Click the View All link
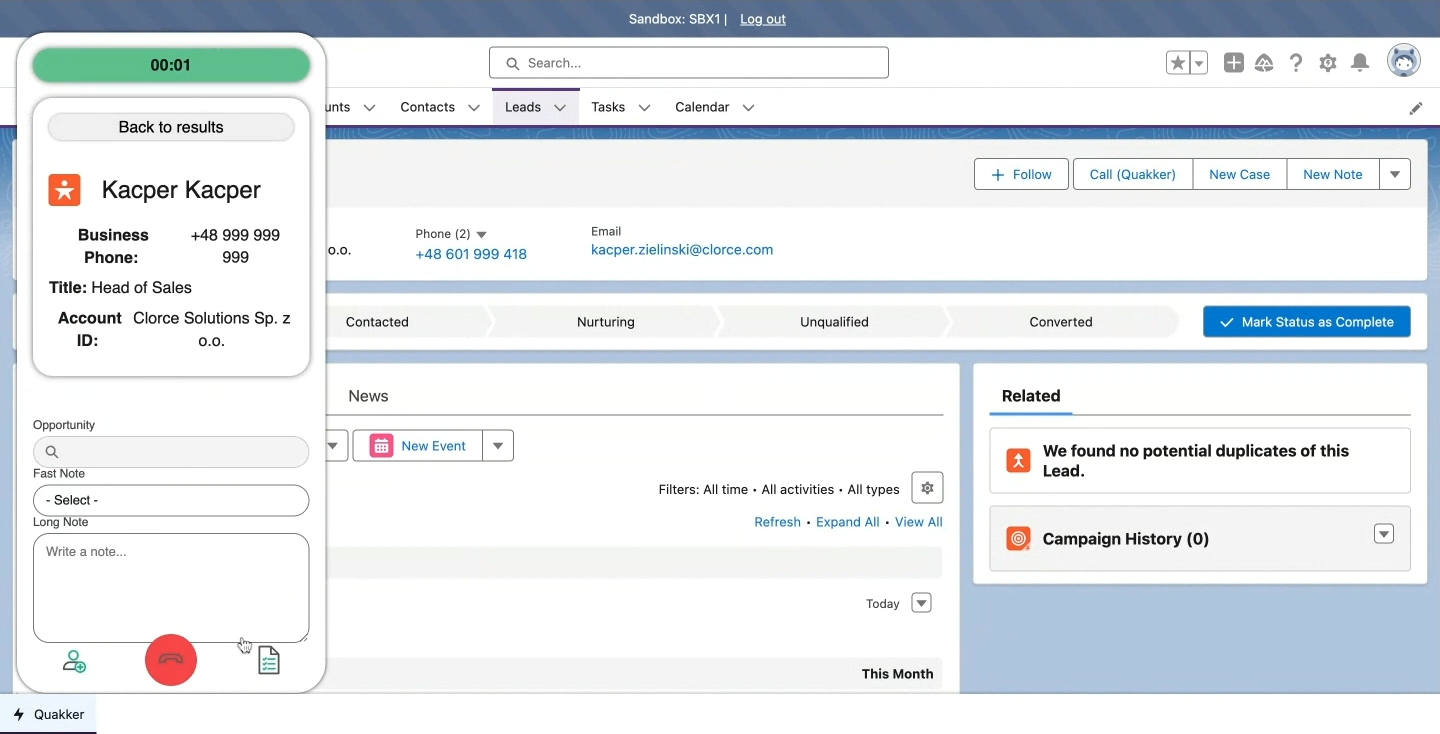 click(x=919, y=522)
